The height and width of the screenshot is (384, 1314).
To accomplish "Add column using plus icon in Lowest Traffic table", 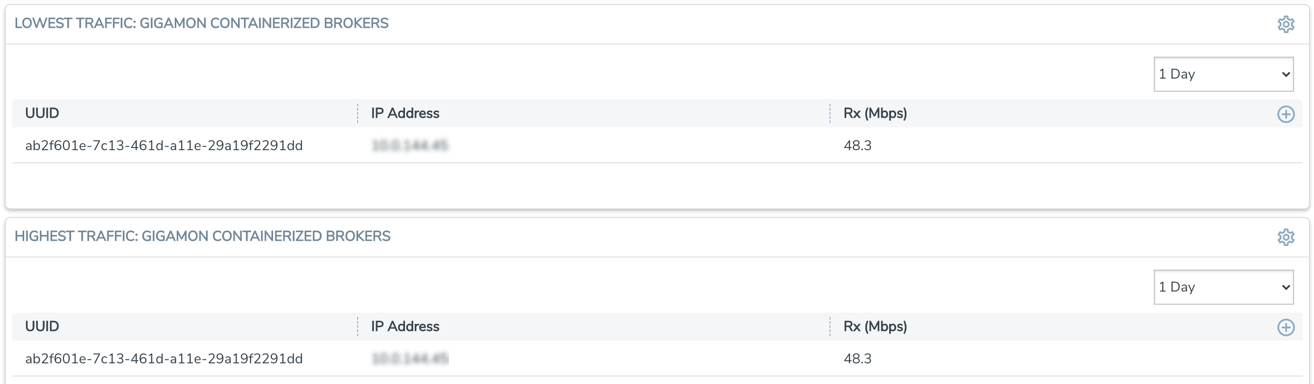I will 1286,114.
